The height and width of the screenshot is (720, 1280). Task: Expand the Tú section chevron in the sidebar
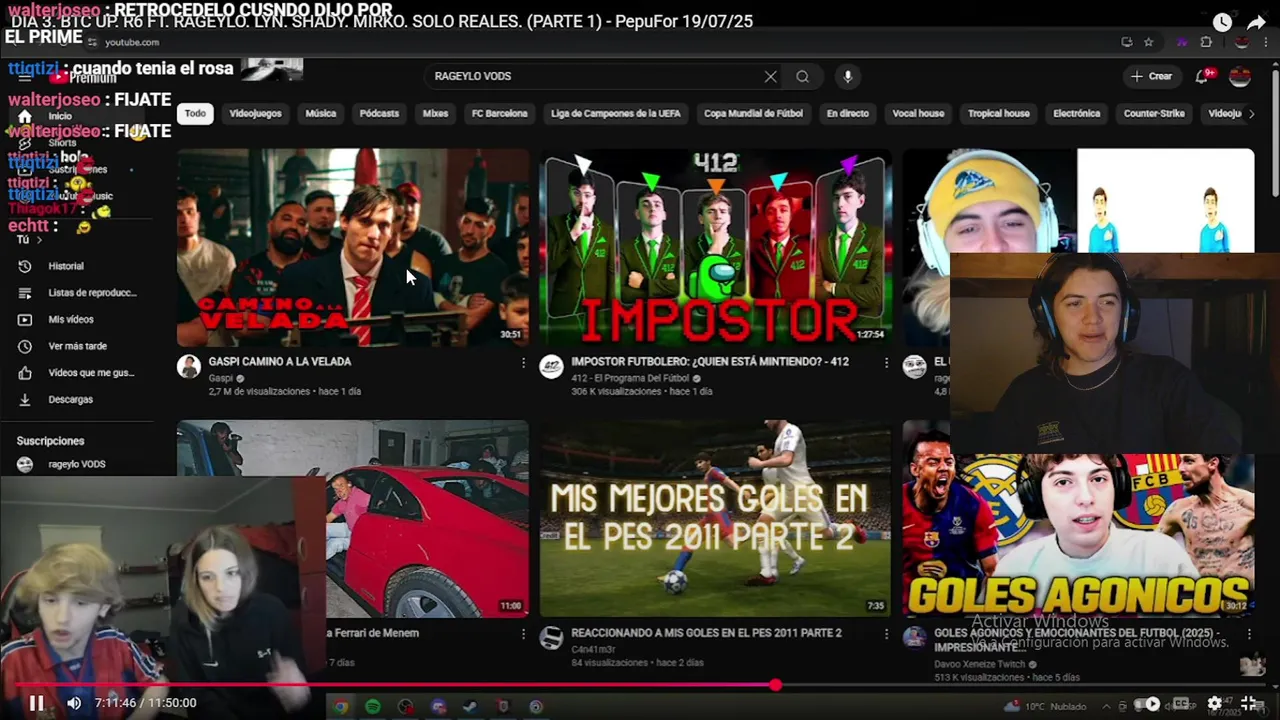39,240
